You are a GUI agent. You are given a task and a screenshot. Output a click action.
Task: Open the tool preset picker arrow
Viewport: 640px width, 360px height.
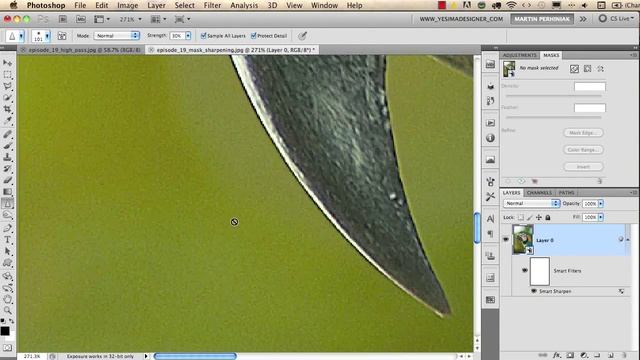tap(21, 36)
